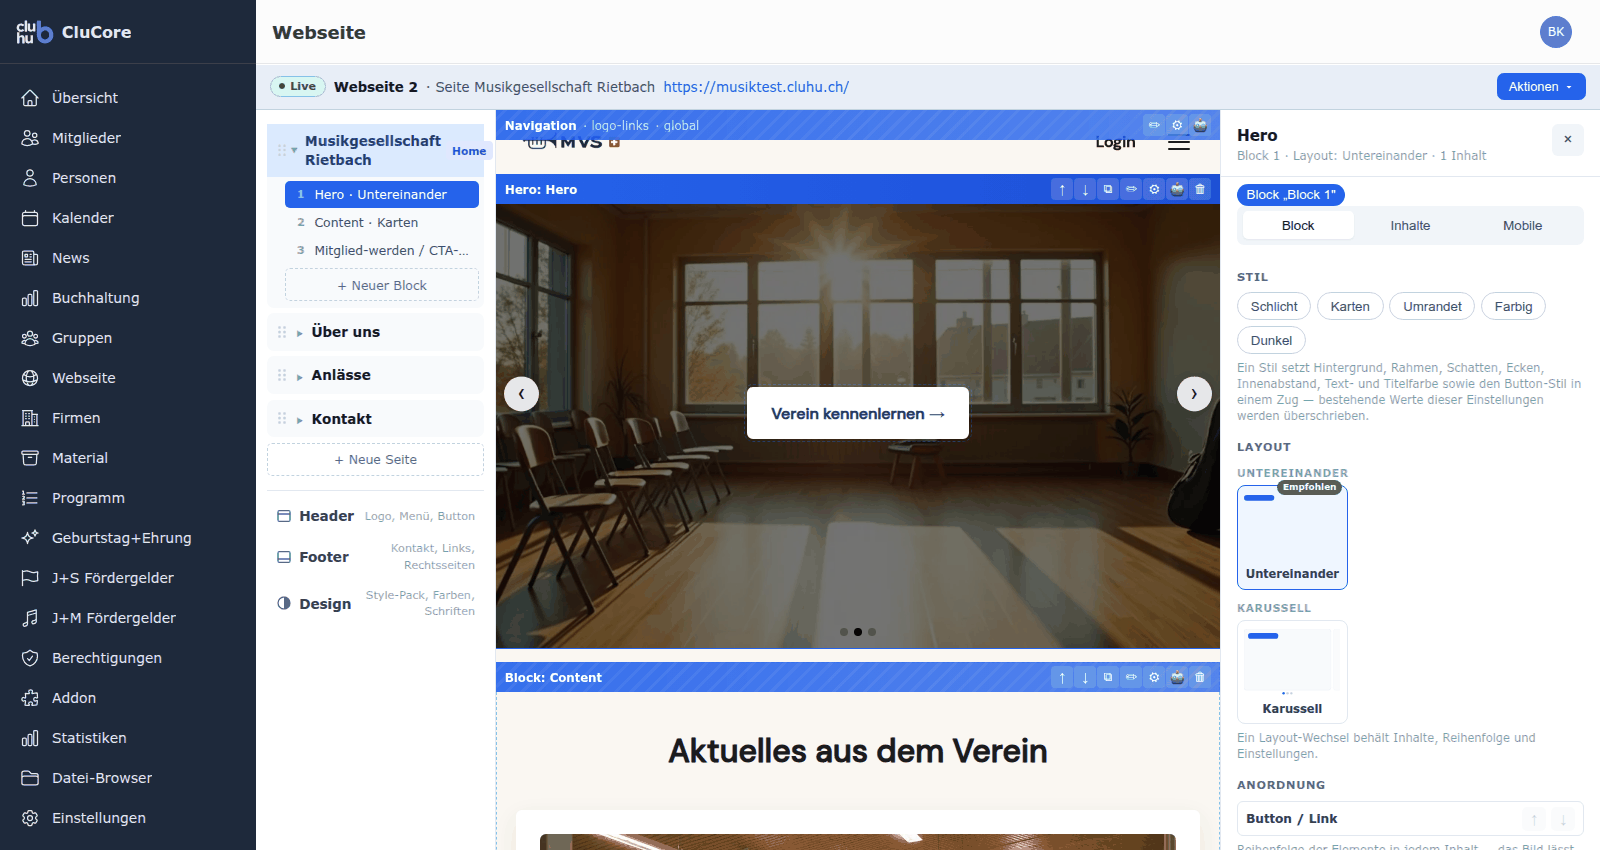Select the Farbig style option

point(1513,307)
